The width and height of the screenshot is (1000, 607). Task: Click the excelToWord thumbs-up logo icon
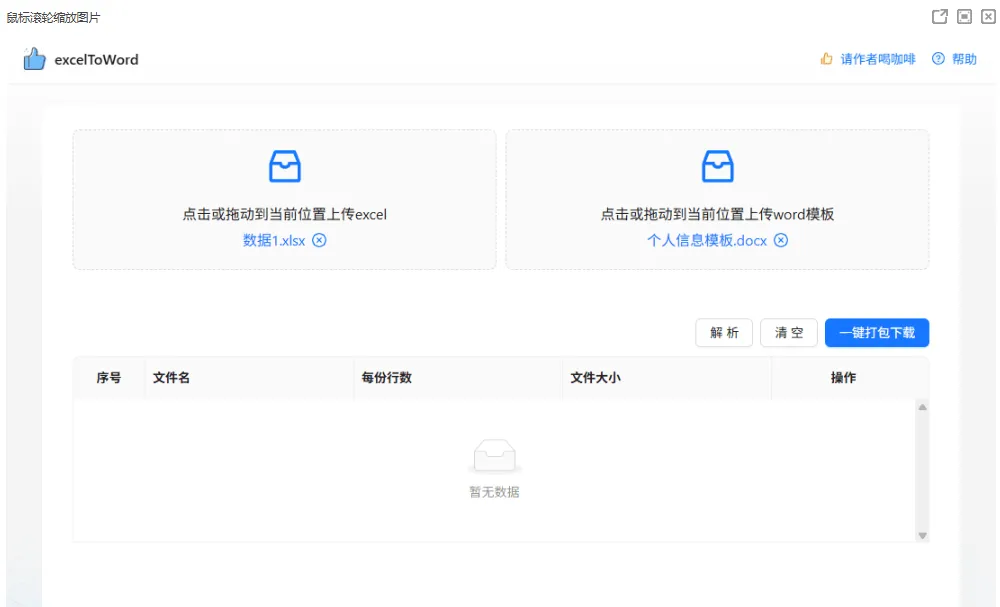[x=34, y=59]
